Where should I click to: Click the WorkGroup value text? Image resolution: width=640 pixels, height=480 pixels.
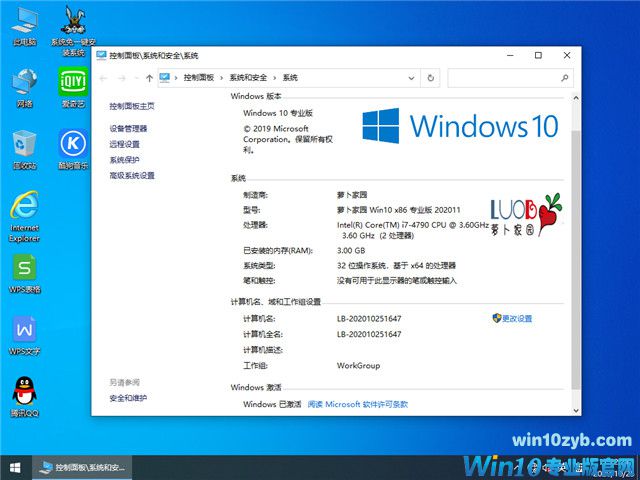tap(358, 365)
